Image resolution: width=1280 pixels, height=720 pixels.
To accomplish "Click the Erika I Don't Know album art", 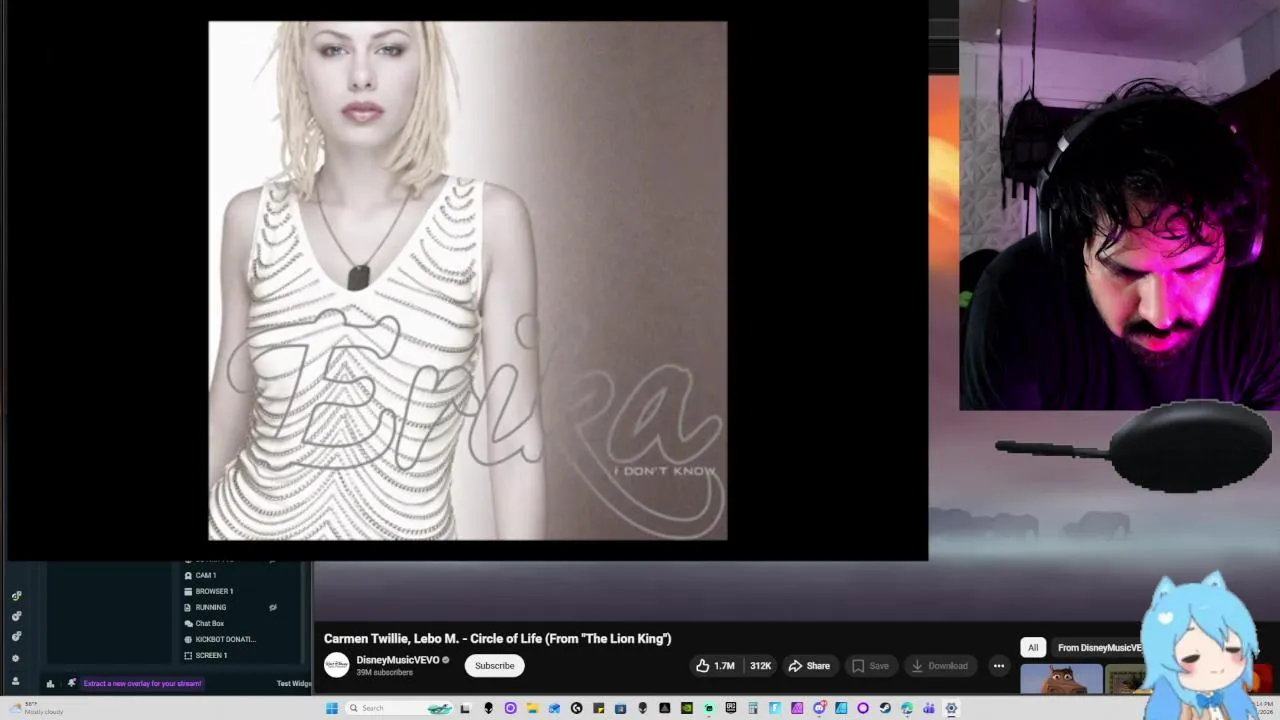I will pos(467,281).
